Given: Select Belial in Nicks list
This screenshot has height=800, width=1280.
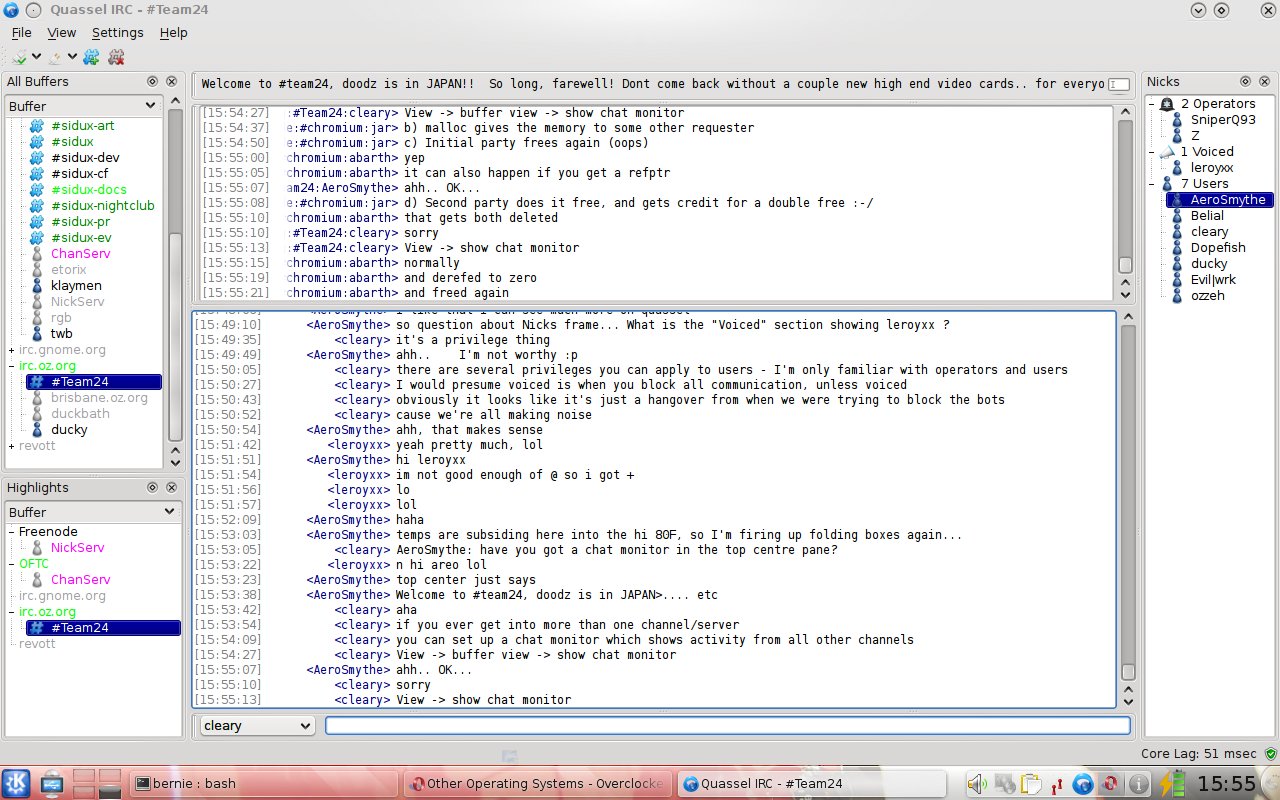Looking at the screenshot, I should tap(1207, 216).
